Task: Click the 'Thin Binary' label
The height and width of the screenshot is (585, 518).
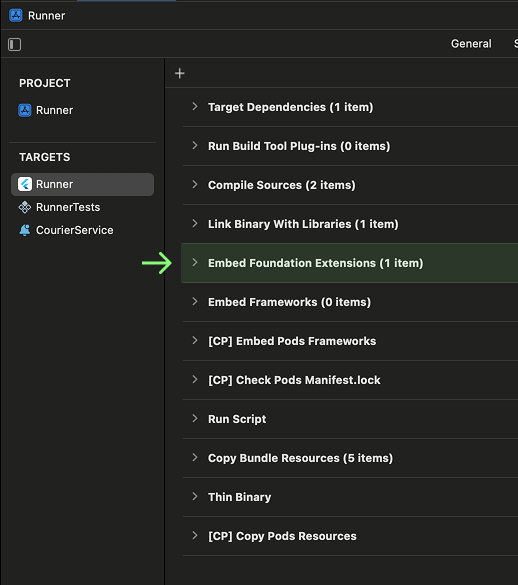Action: point(240,497)
